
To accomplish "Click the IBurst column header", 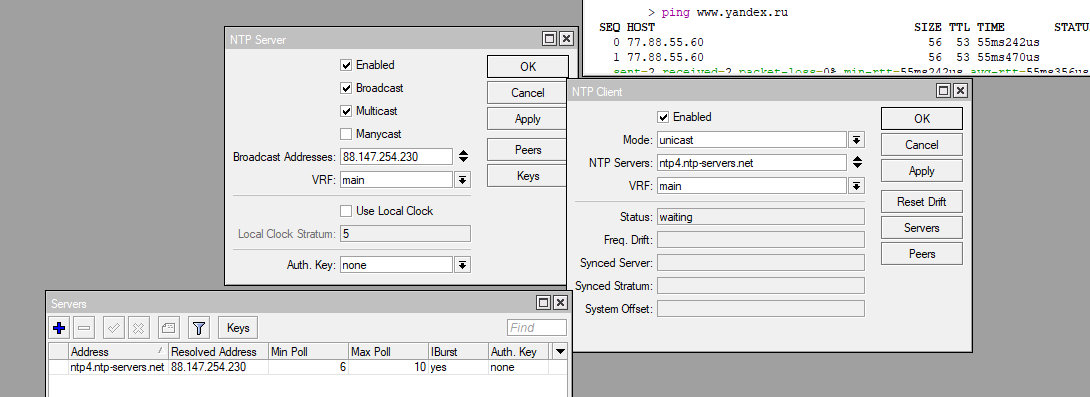I will coord(458,351).
